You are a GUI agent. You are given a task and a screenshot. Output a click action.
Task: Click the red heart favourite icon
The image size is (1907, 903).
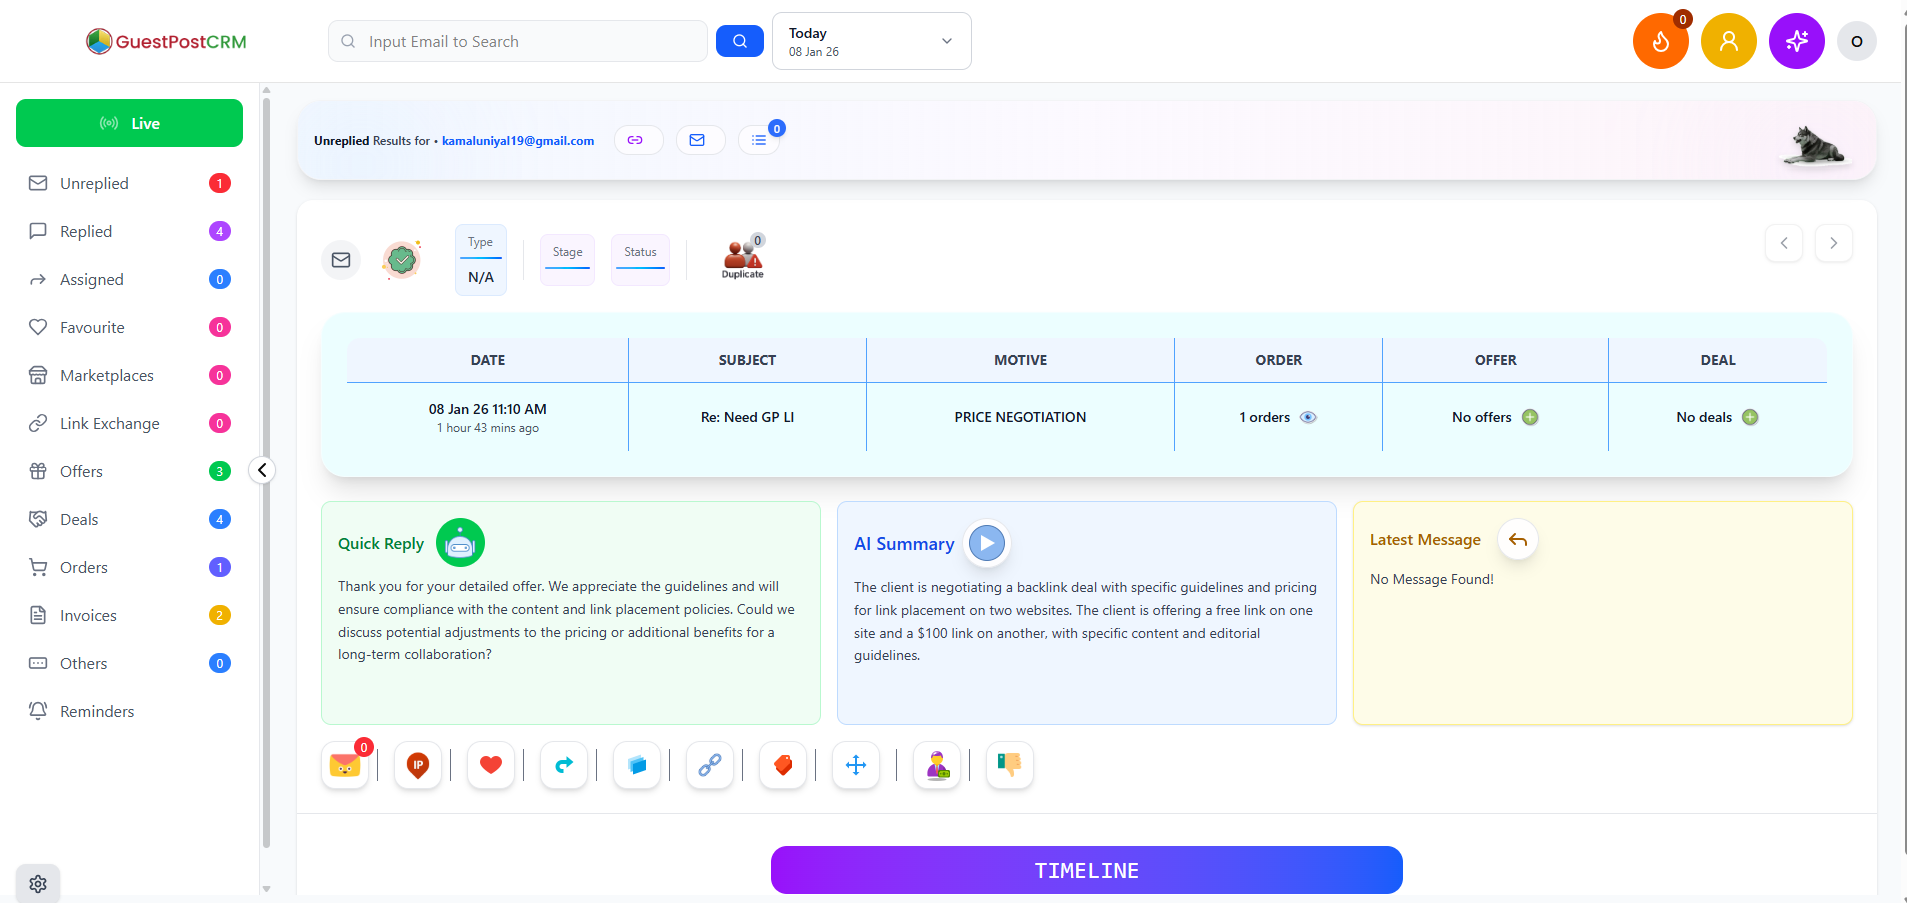tap(490, 765)
